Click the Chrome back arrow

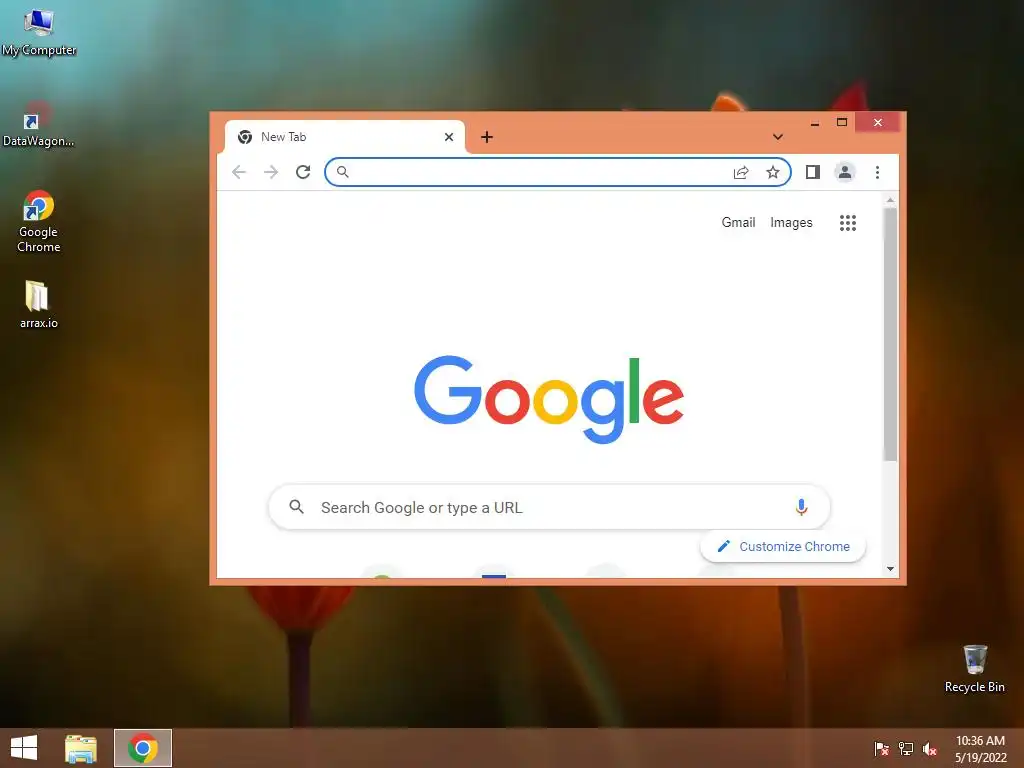tap(239, 172)
